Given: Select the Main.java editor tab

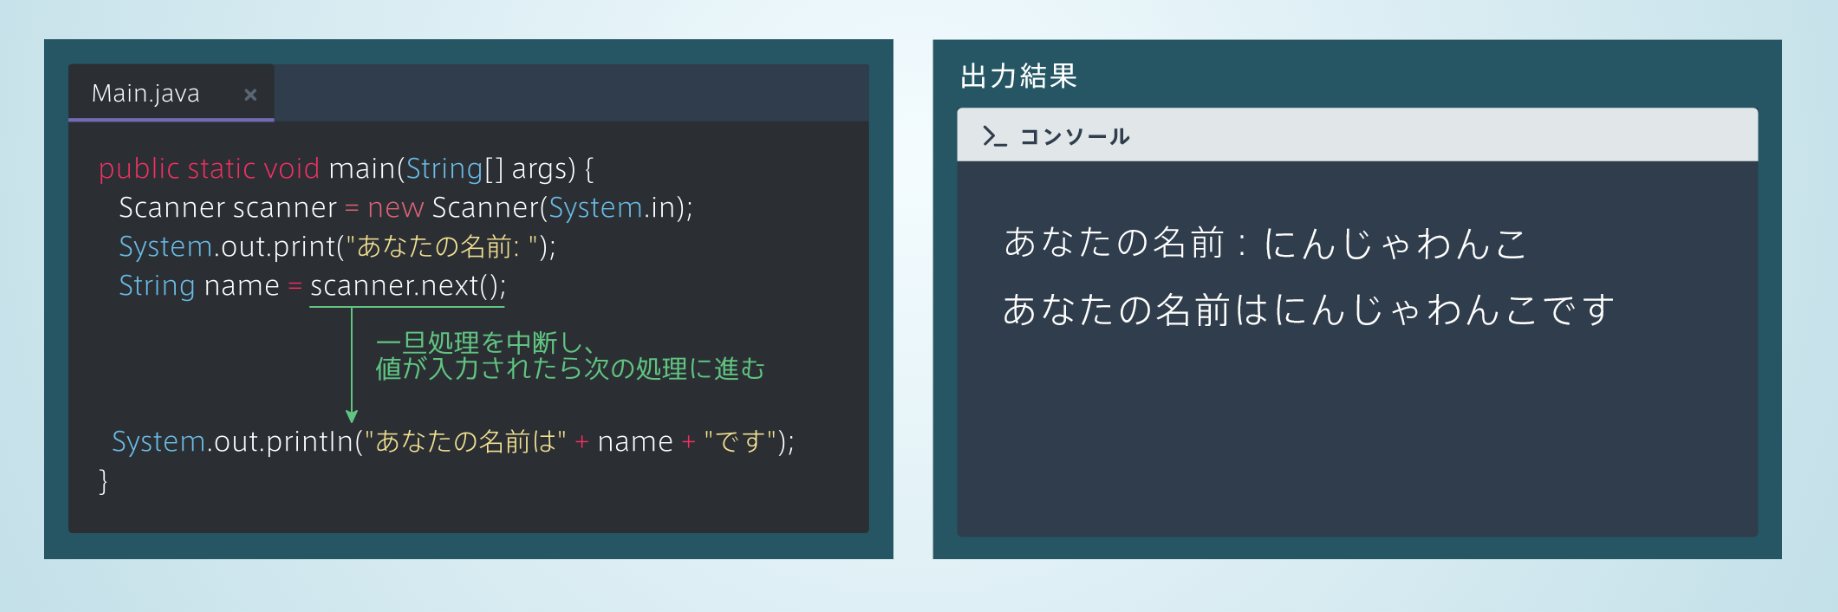Looking at the screenshot, I should [146, 93].
